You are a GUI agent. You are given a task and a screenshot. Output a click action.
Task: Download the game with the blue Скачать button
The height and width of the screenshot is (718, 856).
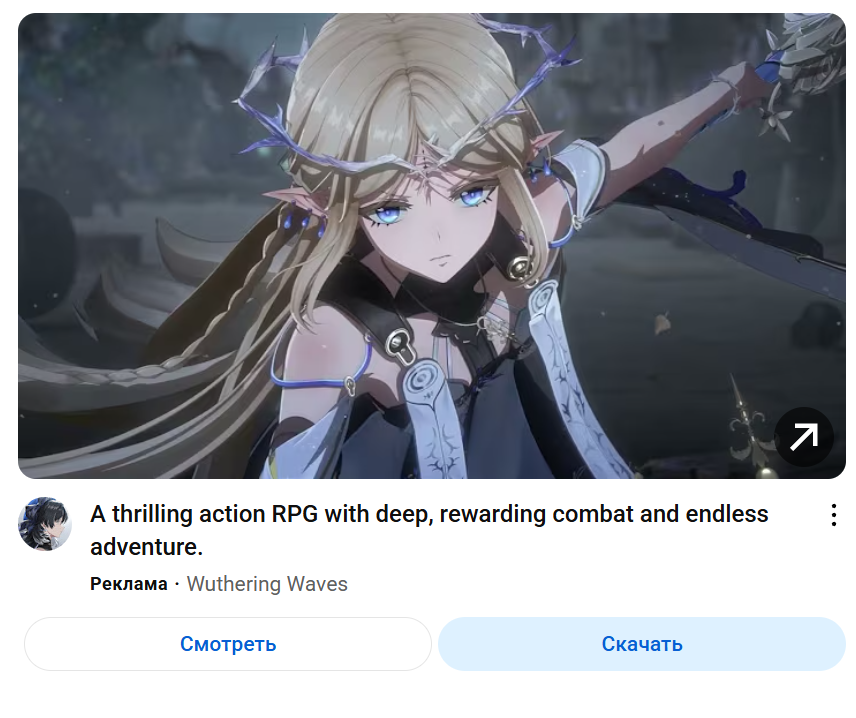coord(642,644)
